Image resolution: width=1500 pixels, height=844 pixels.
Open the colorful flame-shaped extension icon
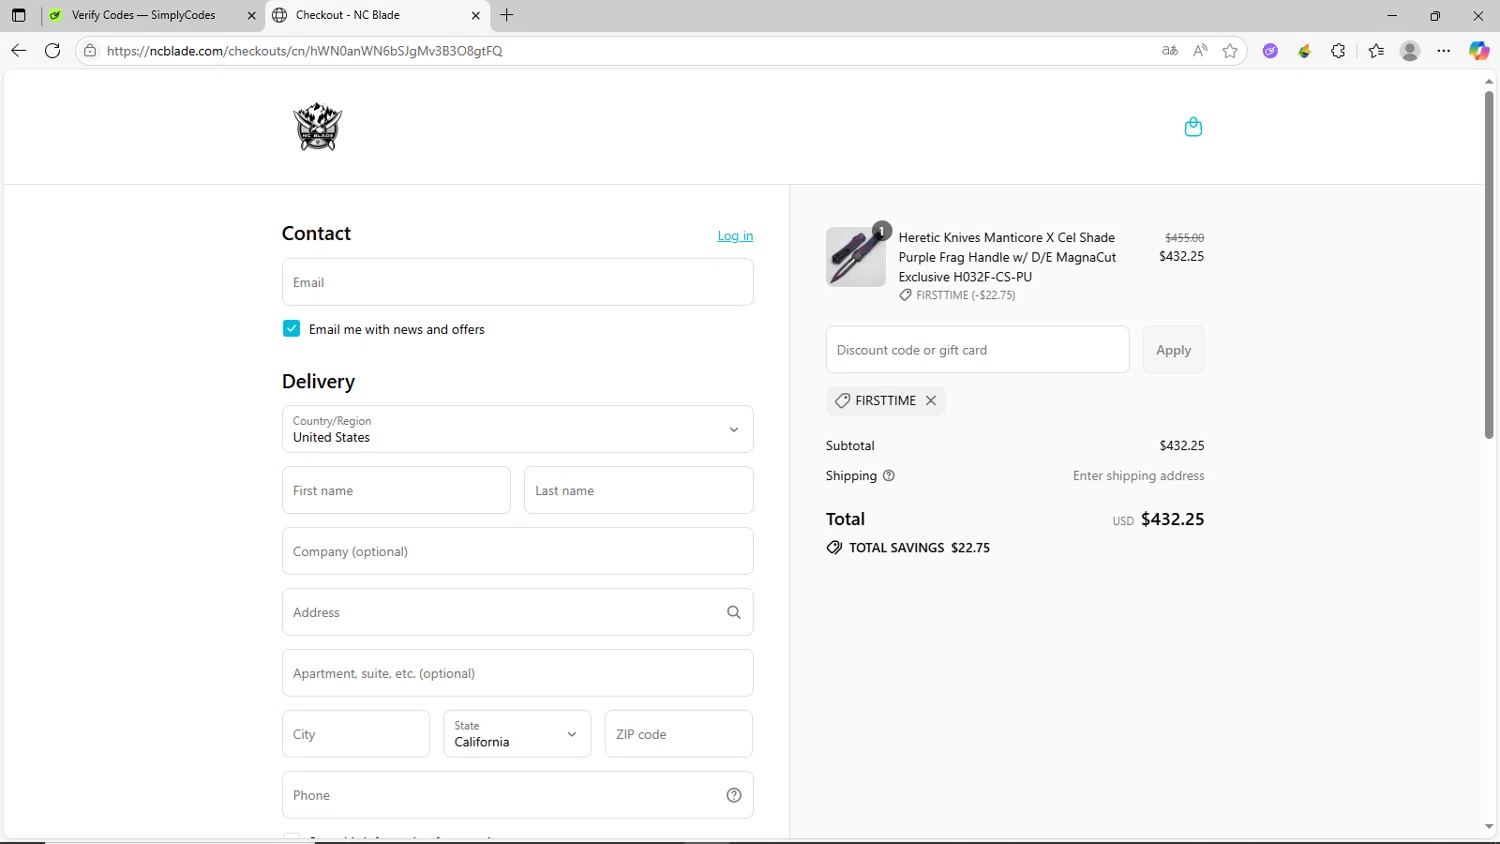[x=1304, y=51]
